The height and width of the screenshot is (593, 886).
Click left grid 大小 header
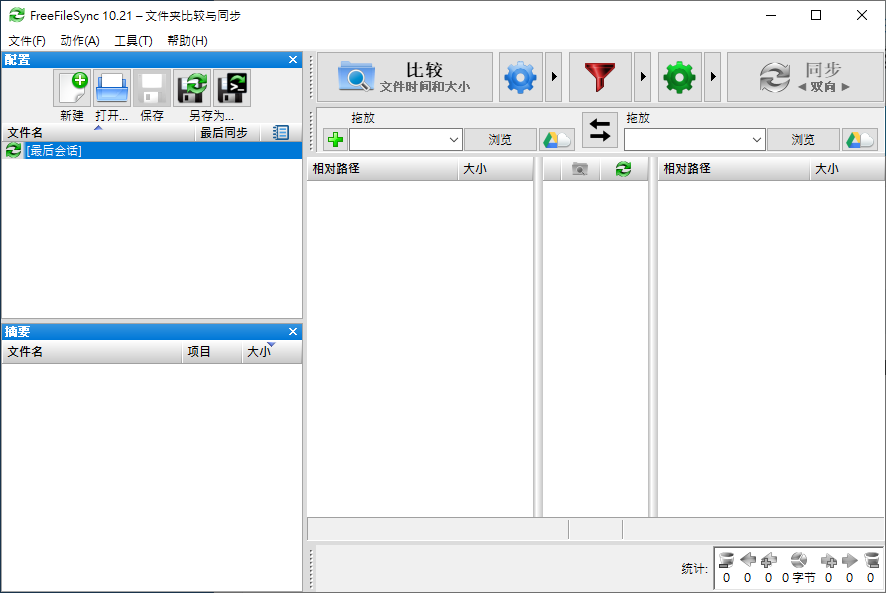click(495, 168)
